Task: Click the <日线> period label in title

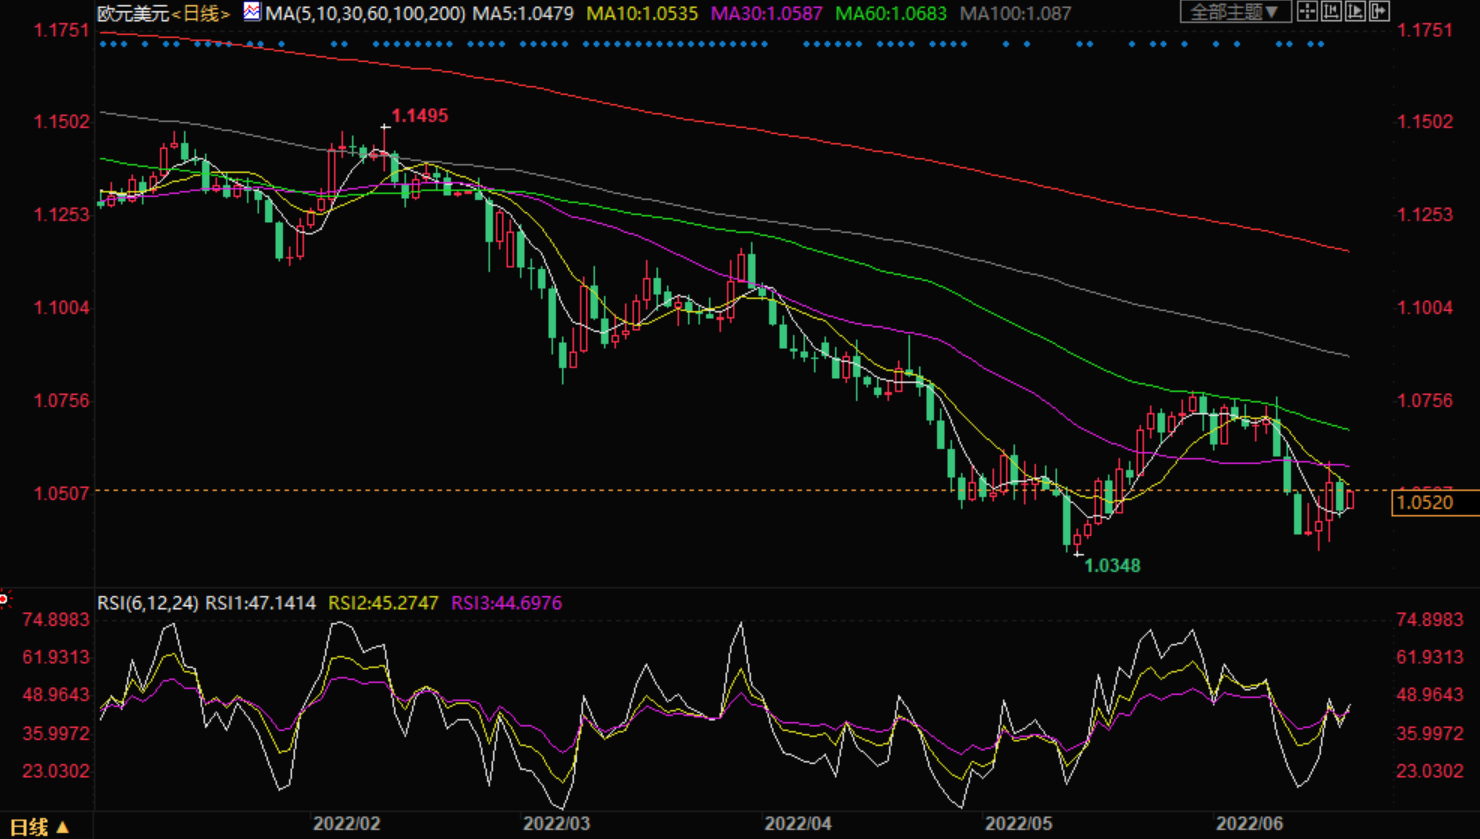Action: [x=202, y=14]
